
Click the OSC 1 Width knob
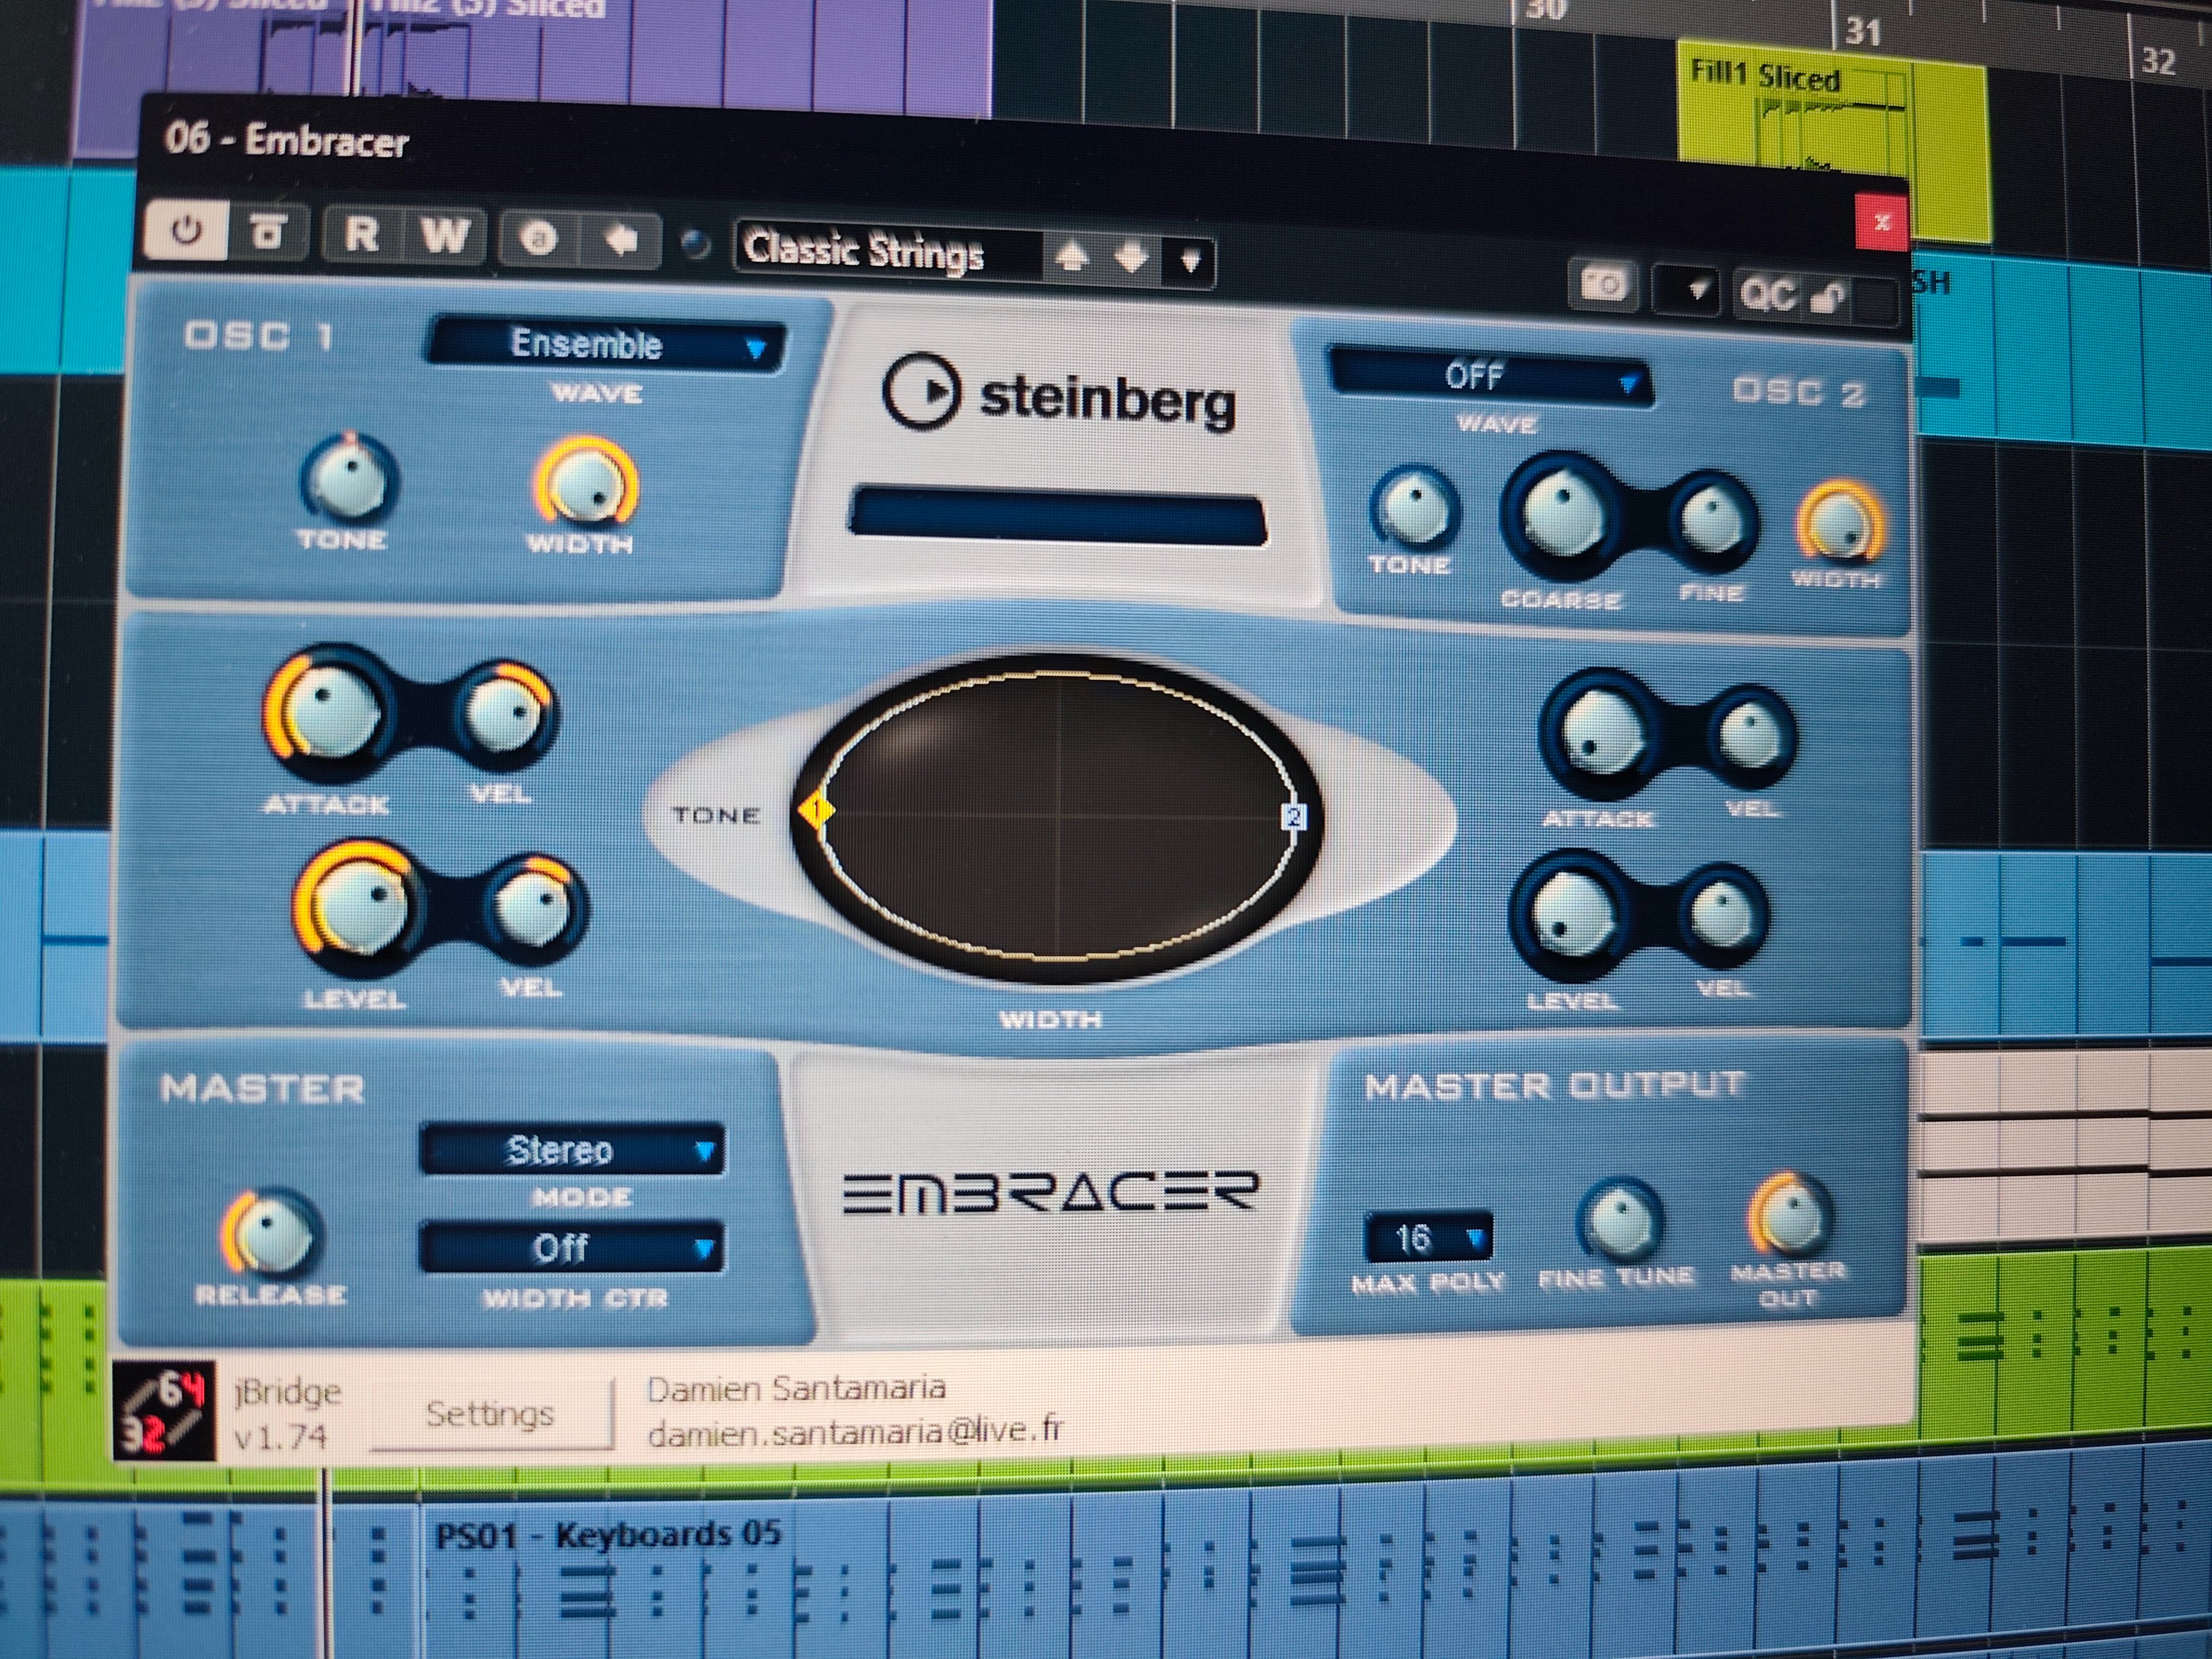click(x=586, y=483)
